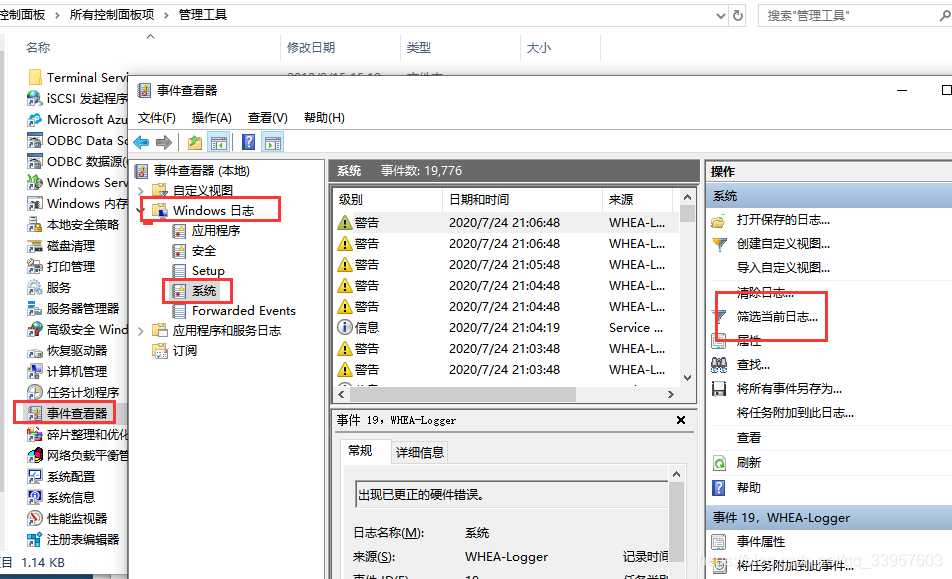The height and width of the screenshot is (579, 952).
Task: Click 清除日志 in the Actions pane
Action: click(x=763, y=291)
